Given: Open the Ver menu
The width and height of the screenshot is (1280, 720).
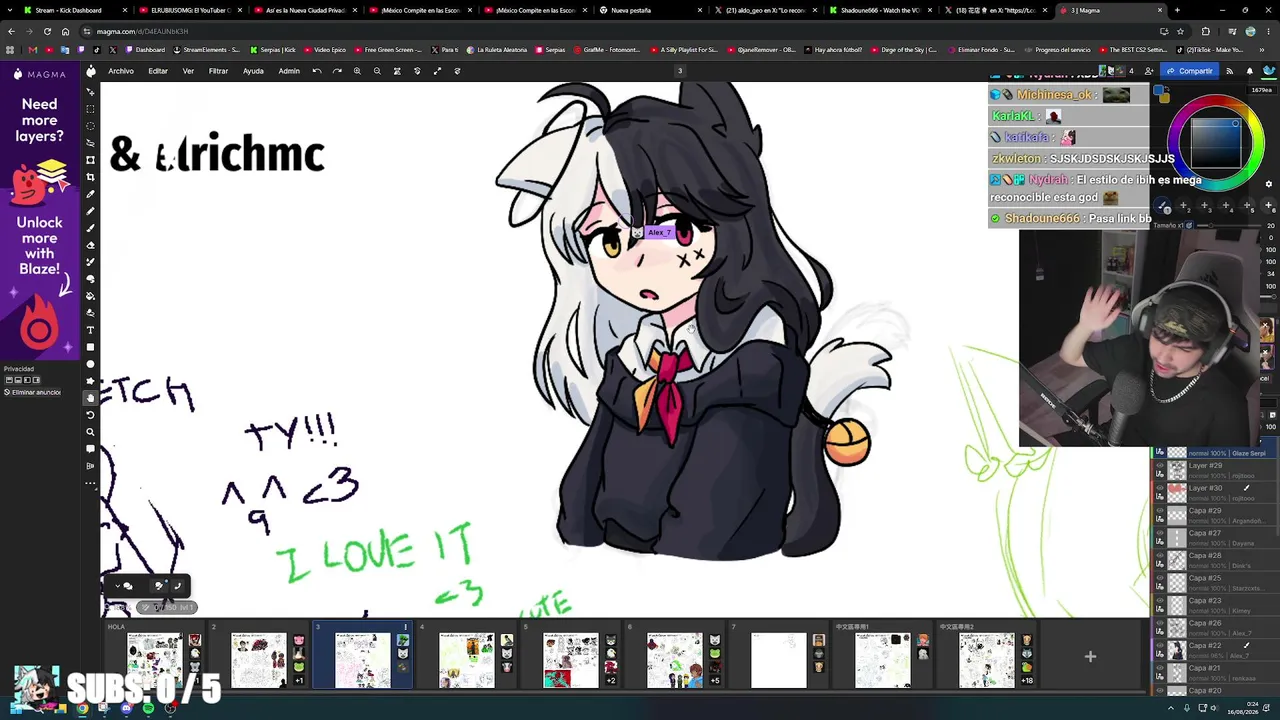Looking at the screenshot, I should click(x=188, y=71).
